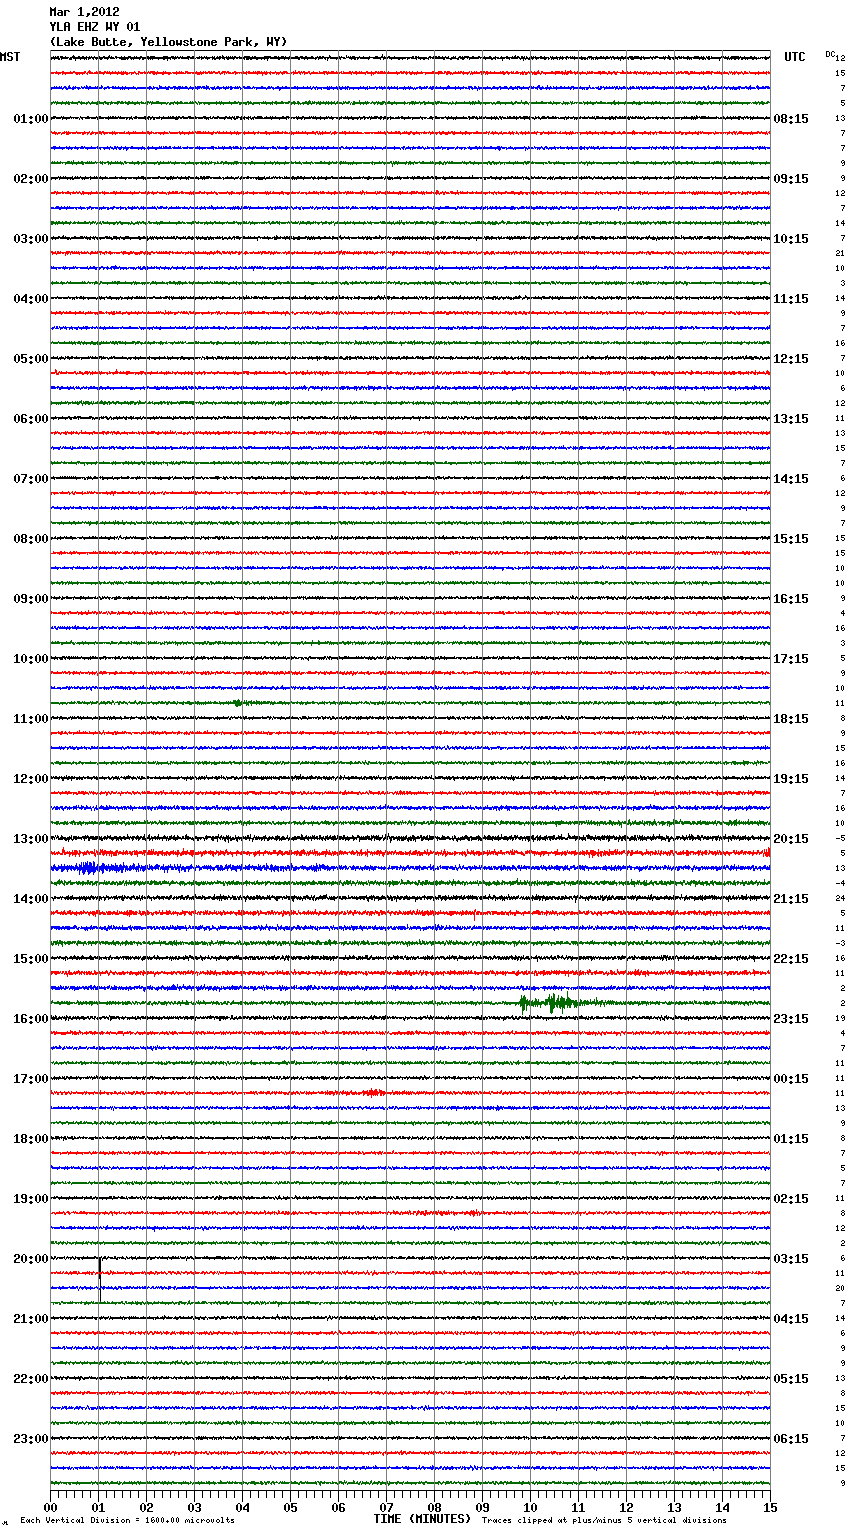Click minute tick label '08' on x-axis
Image resolution: width=850 pixels, height=1534 pixels.
tap(434, 1507)
